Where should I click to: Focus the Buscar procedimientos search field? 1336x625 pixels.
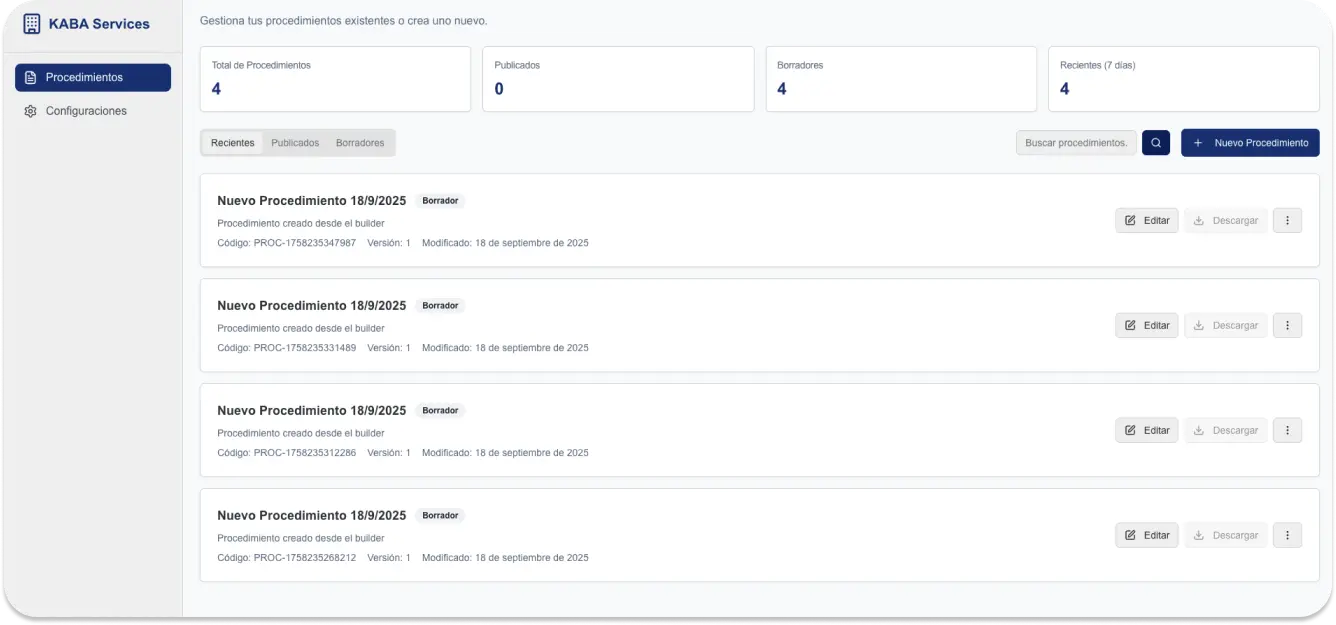coord(1076,143)
